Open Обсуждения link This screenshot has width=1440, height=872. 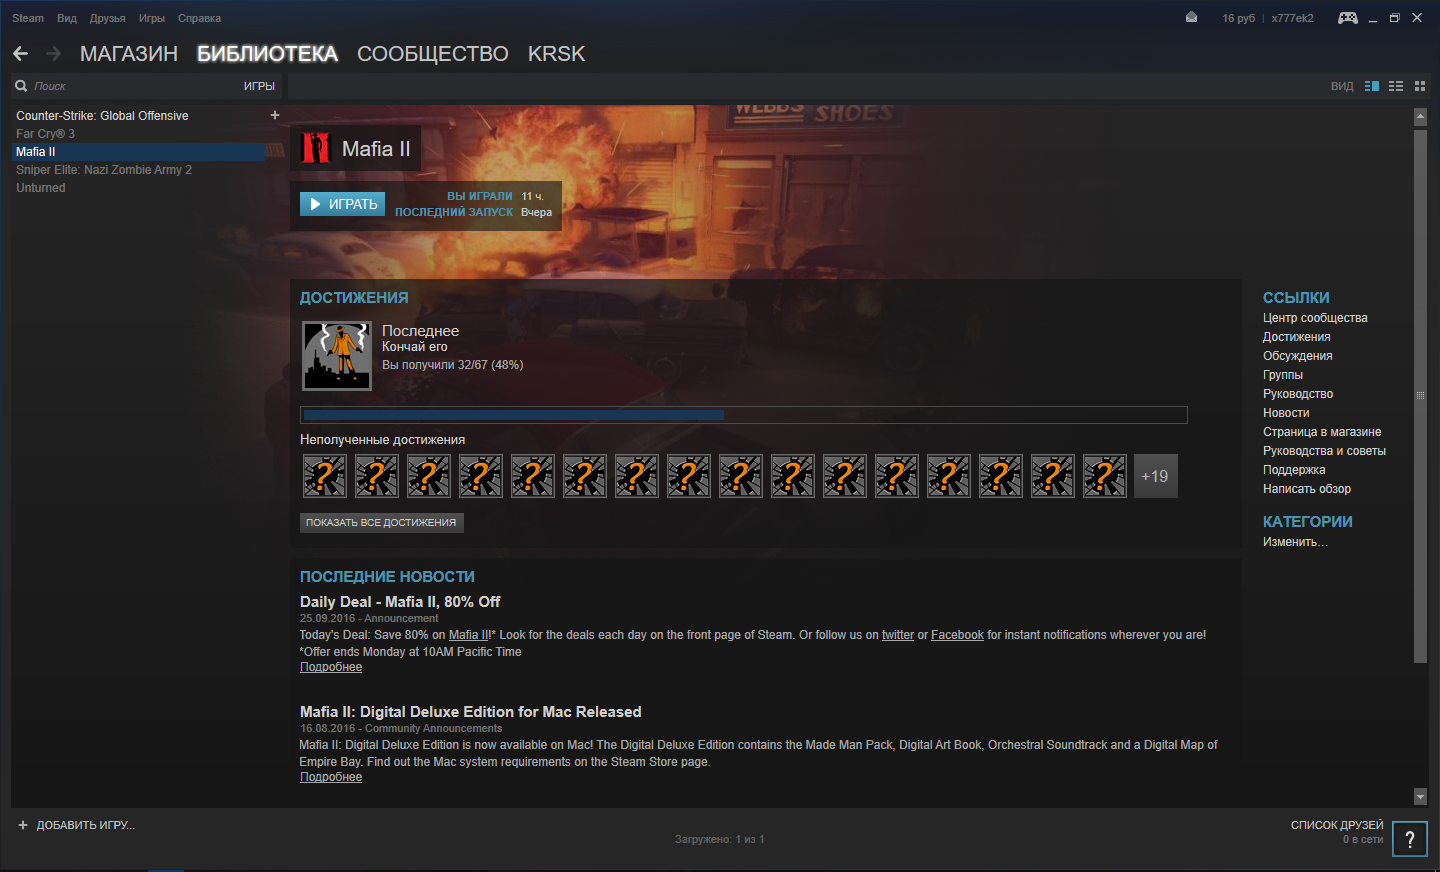[x=1297, y=356]
